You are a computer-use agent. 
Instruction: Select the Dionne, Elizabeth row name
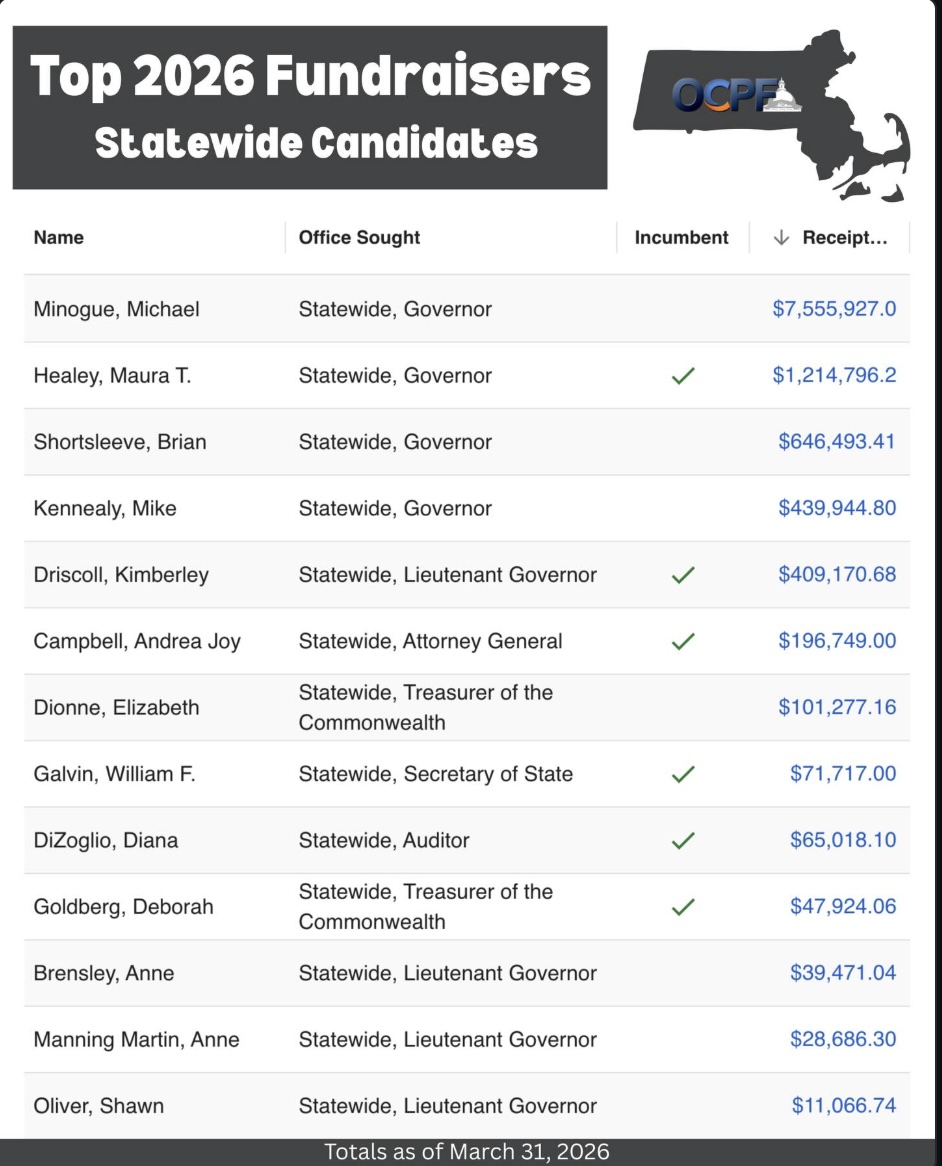pos(116,708)
